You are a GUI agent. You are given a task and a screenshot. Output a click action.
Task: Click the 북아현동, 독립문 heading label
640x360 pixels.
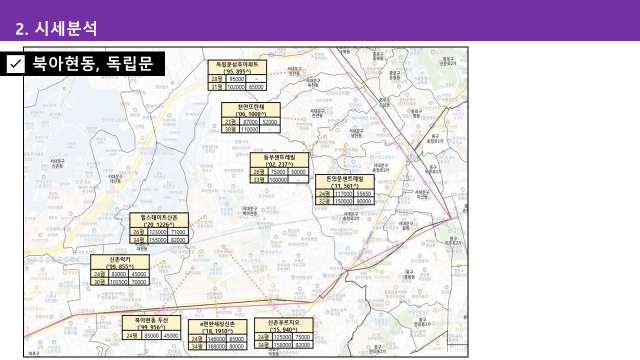(93, 63)
